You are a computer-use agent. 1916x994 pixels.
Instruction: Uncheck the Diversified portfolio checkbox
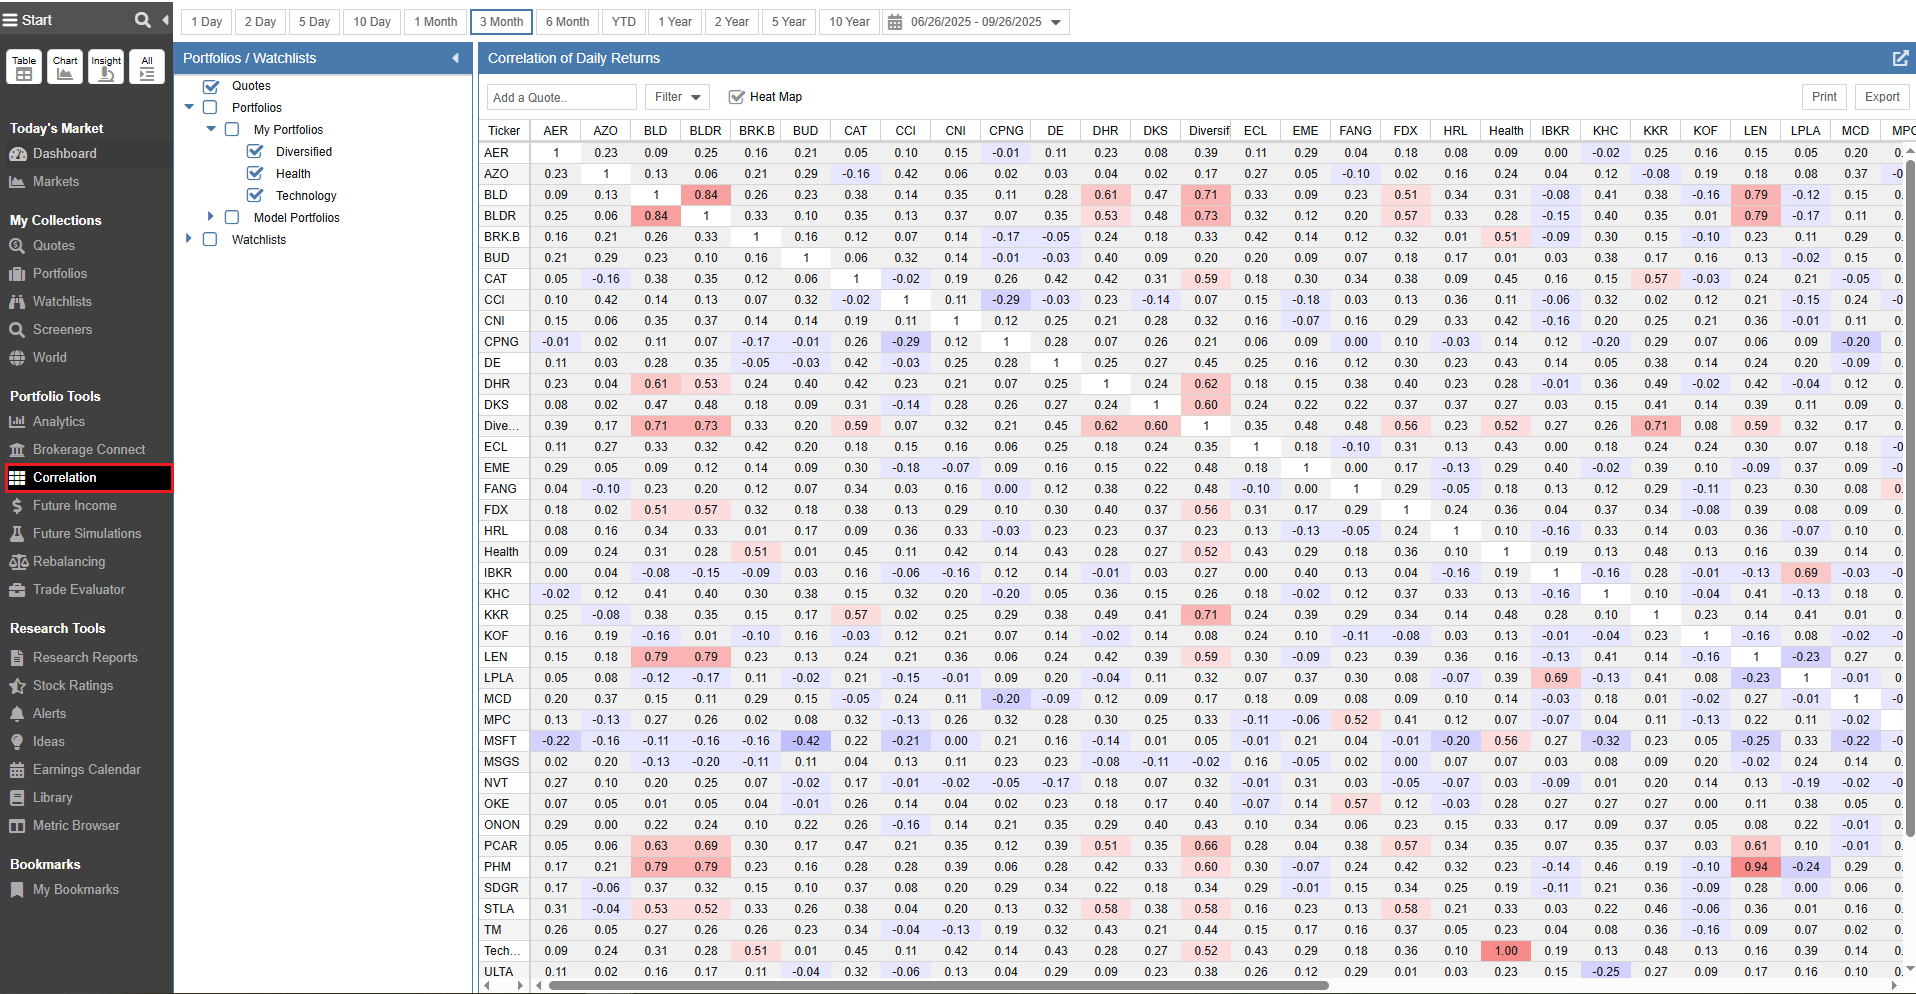click(255, 152)
